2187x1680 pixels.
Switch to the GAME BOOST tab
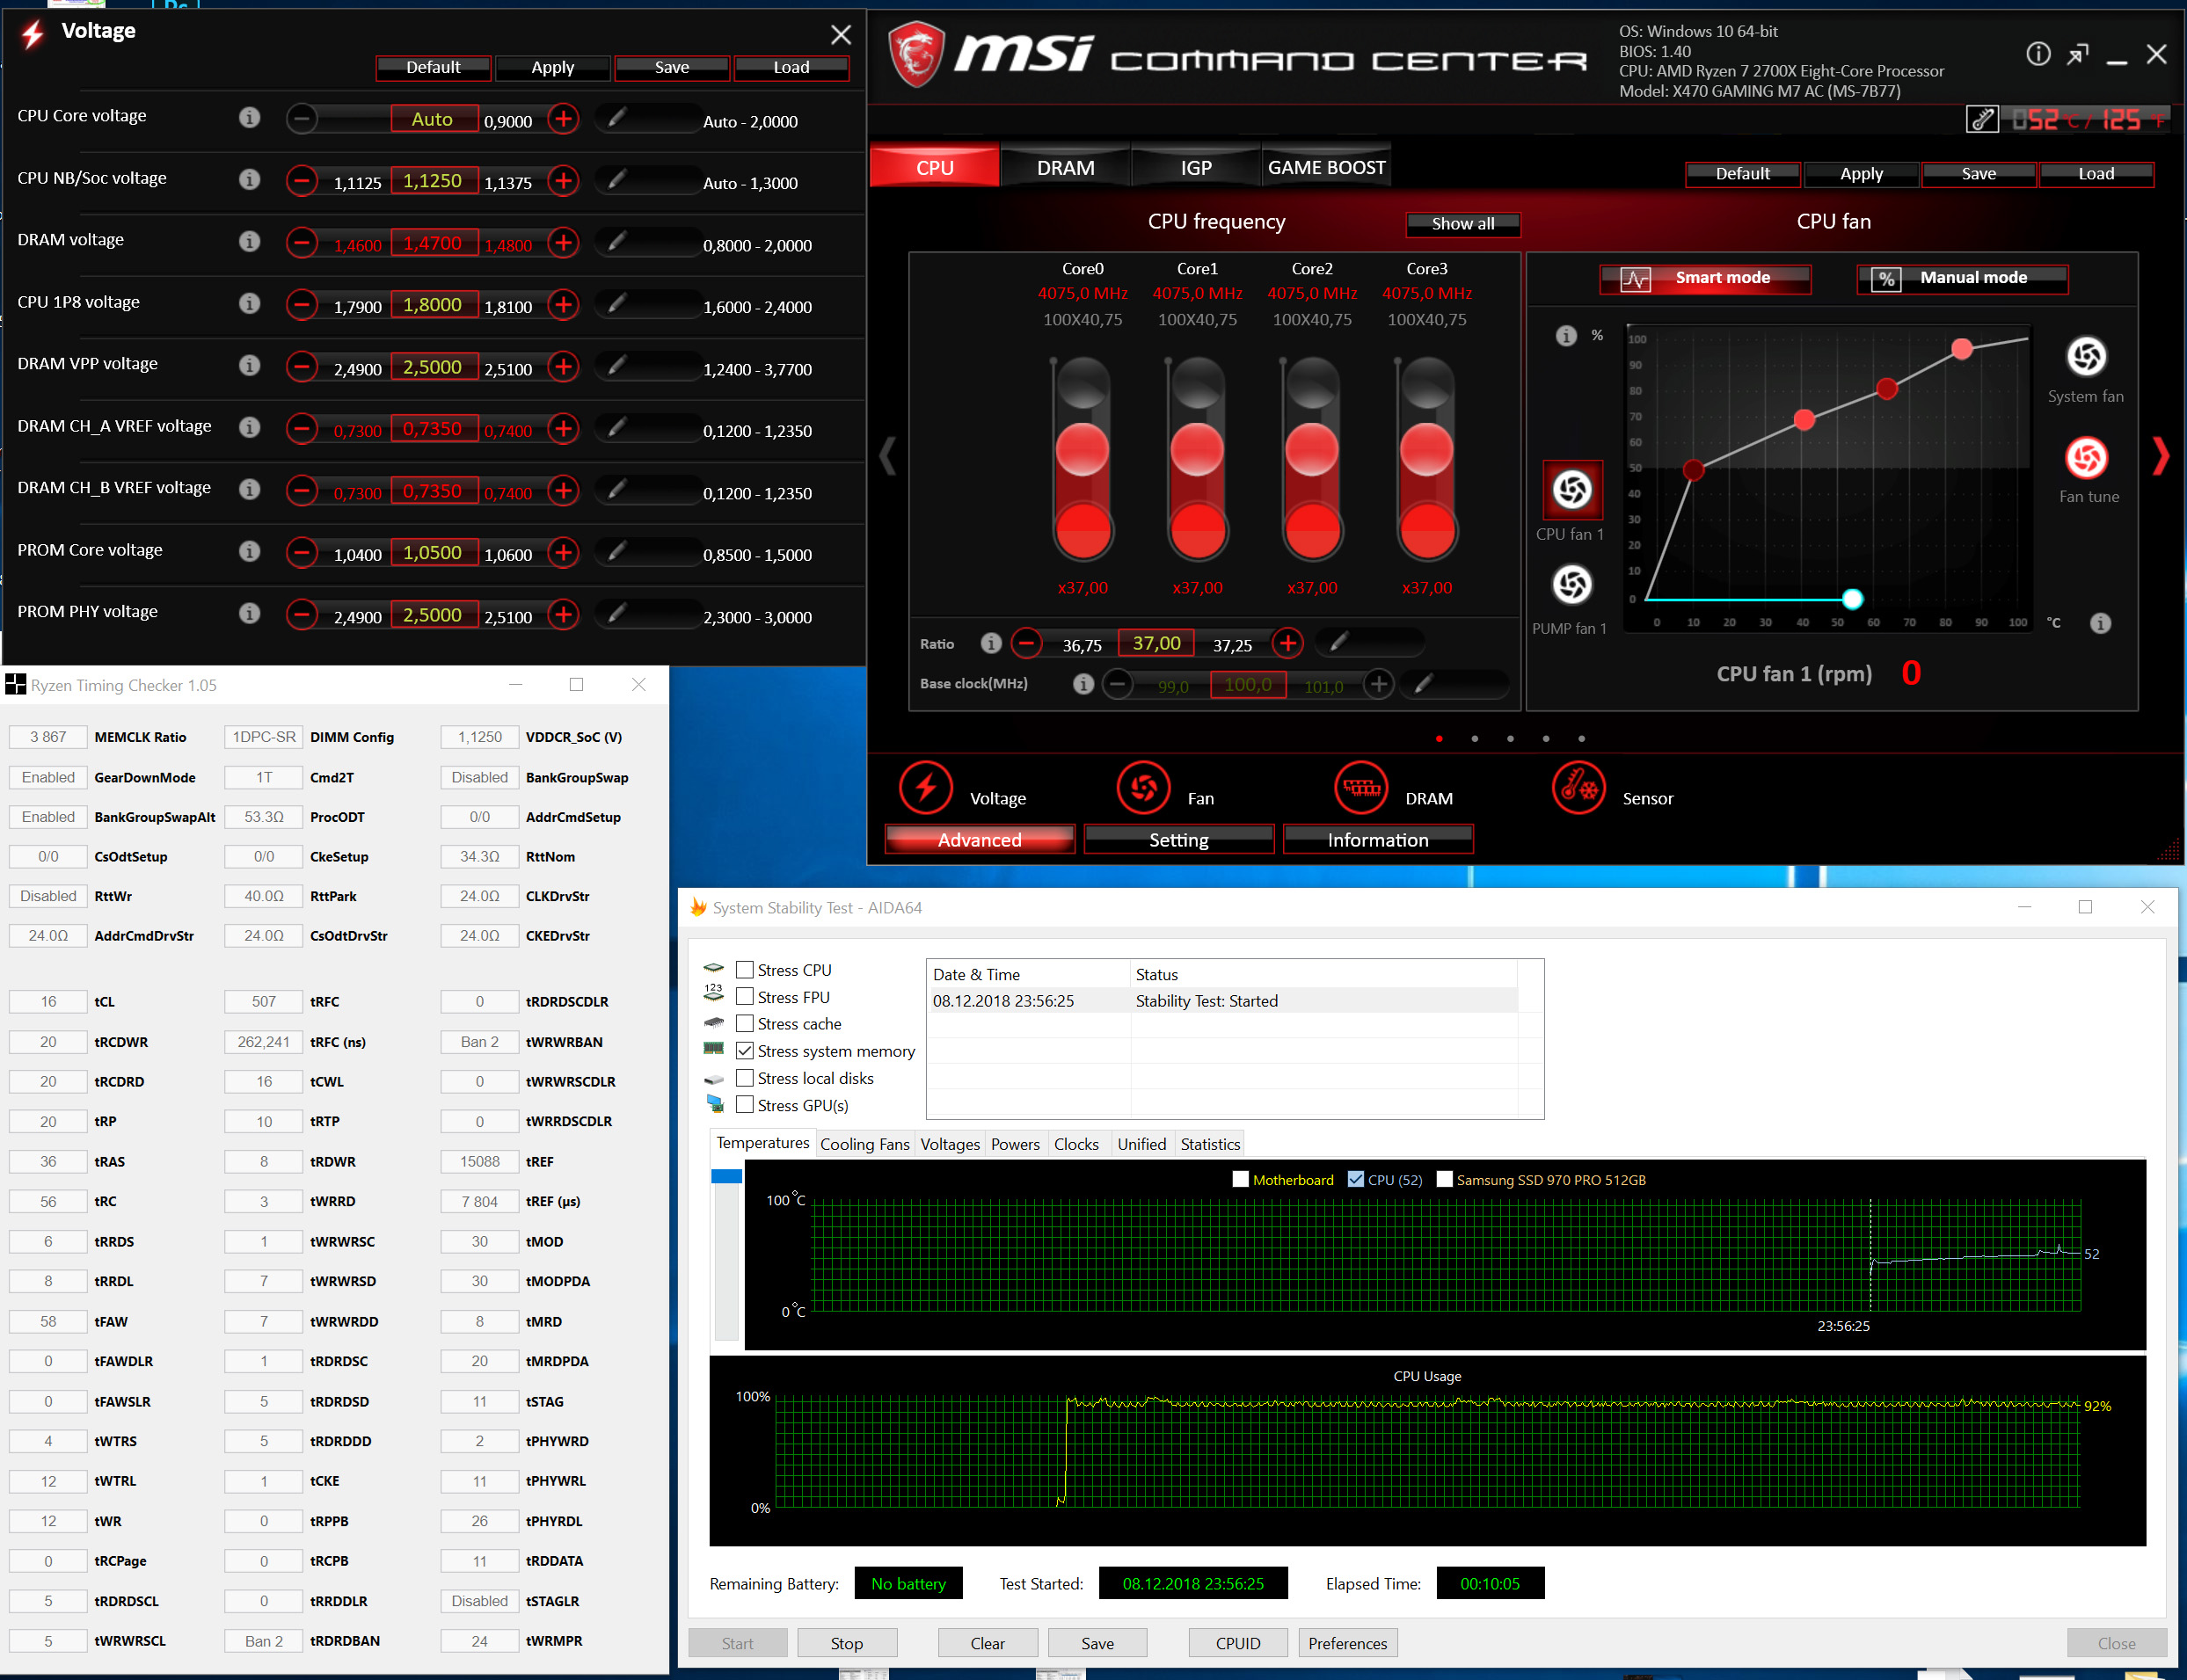coord(1326,168)
